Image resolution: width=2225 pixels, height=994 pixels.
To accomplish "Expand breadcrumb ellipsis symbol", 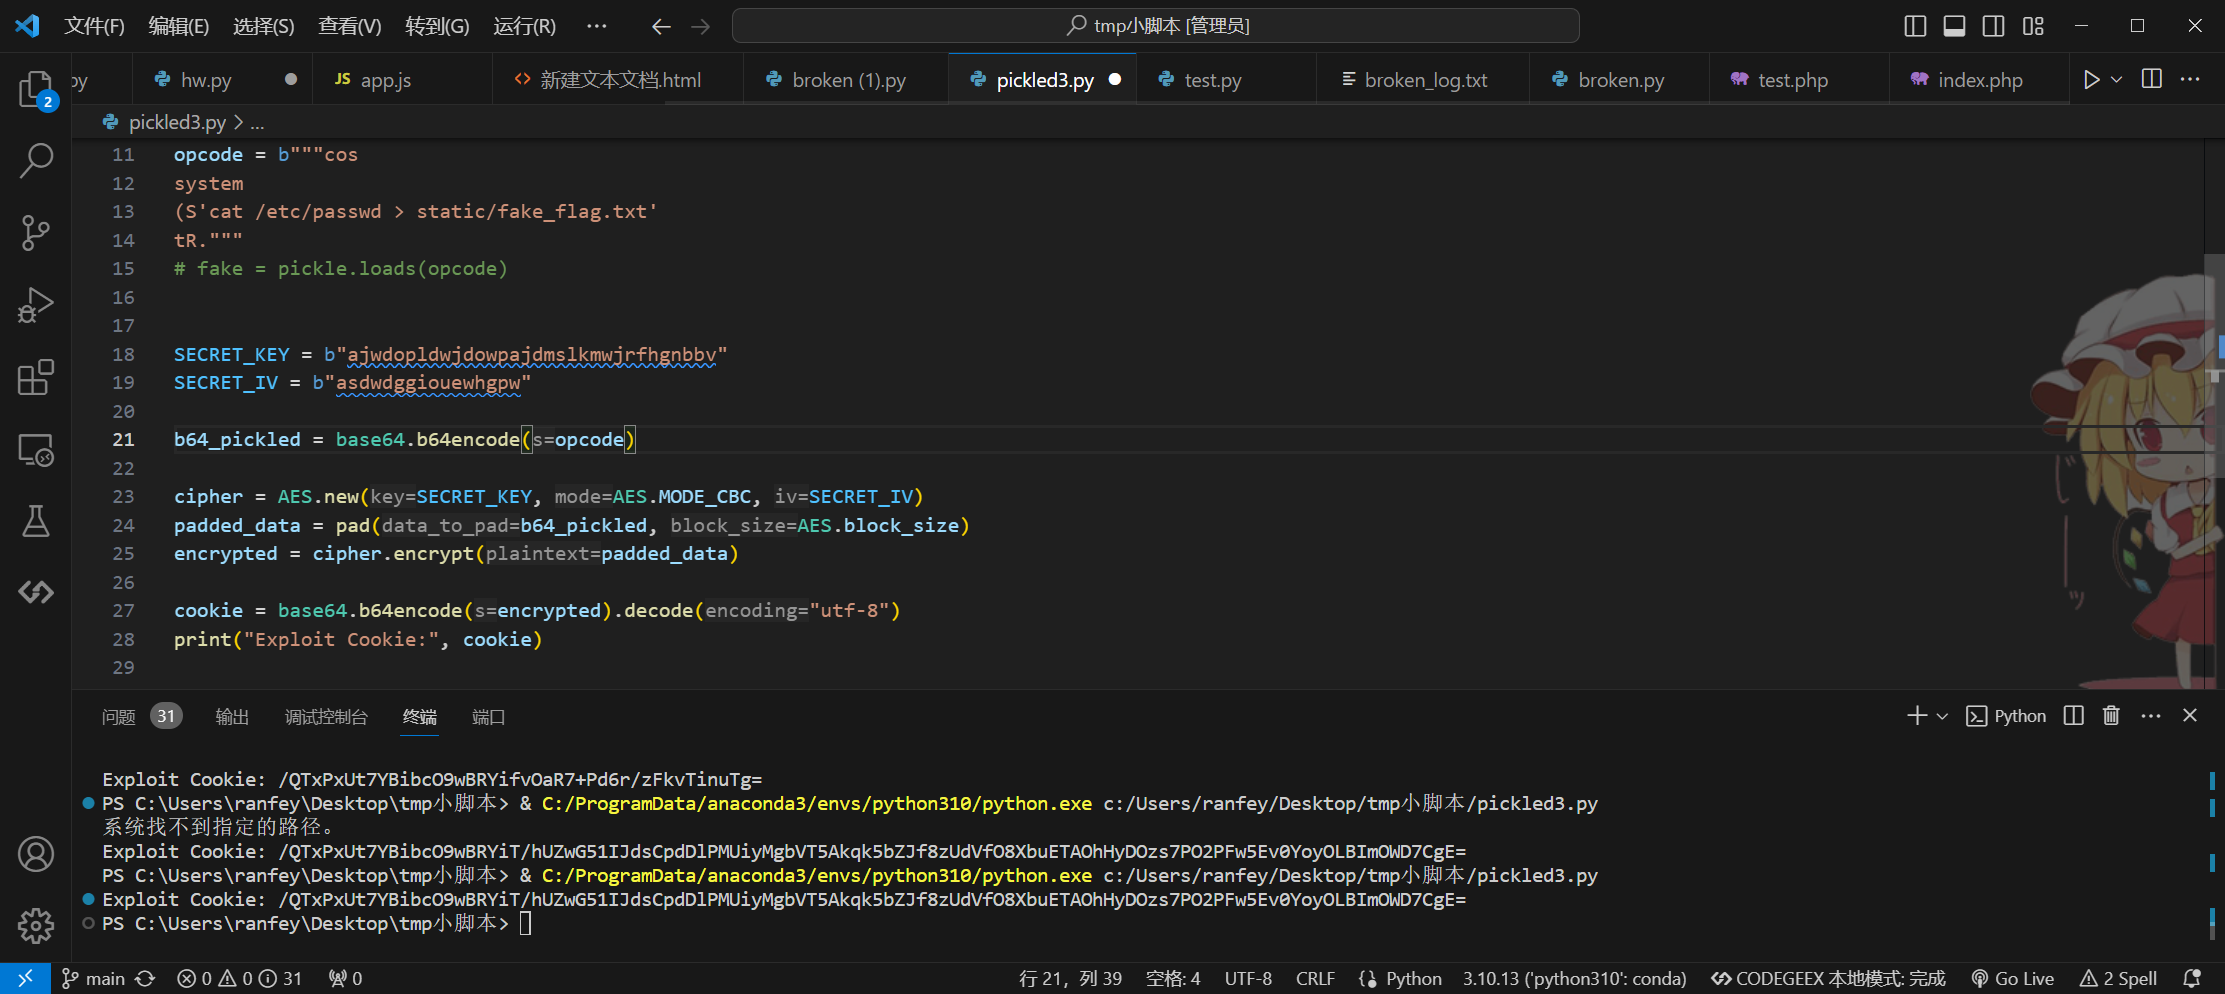I will [x=257, y=123].
